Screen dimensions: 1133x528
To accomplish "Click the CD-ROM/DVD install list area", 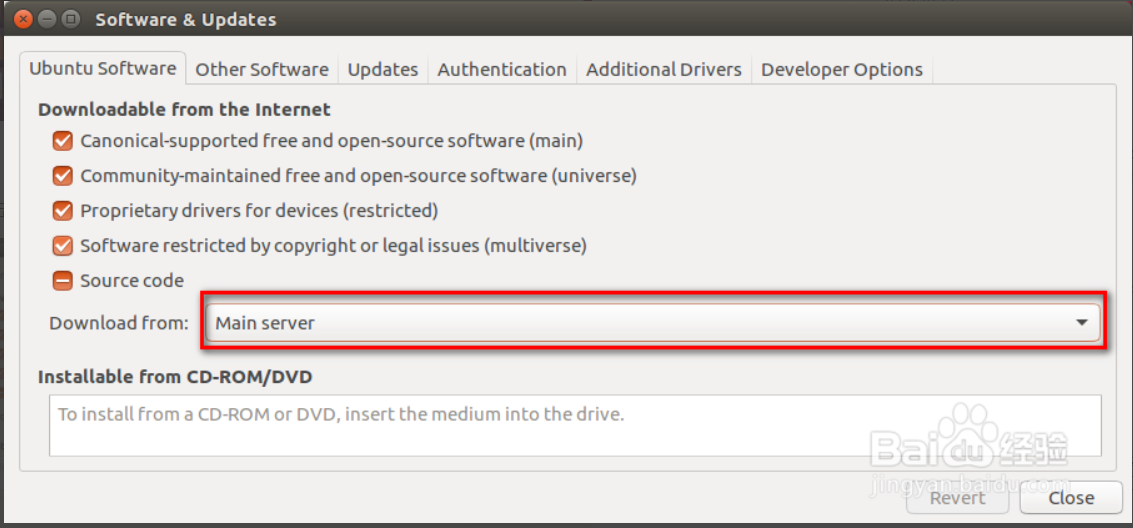I will (x=575, y=425).
